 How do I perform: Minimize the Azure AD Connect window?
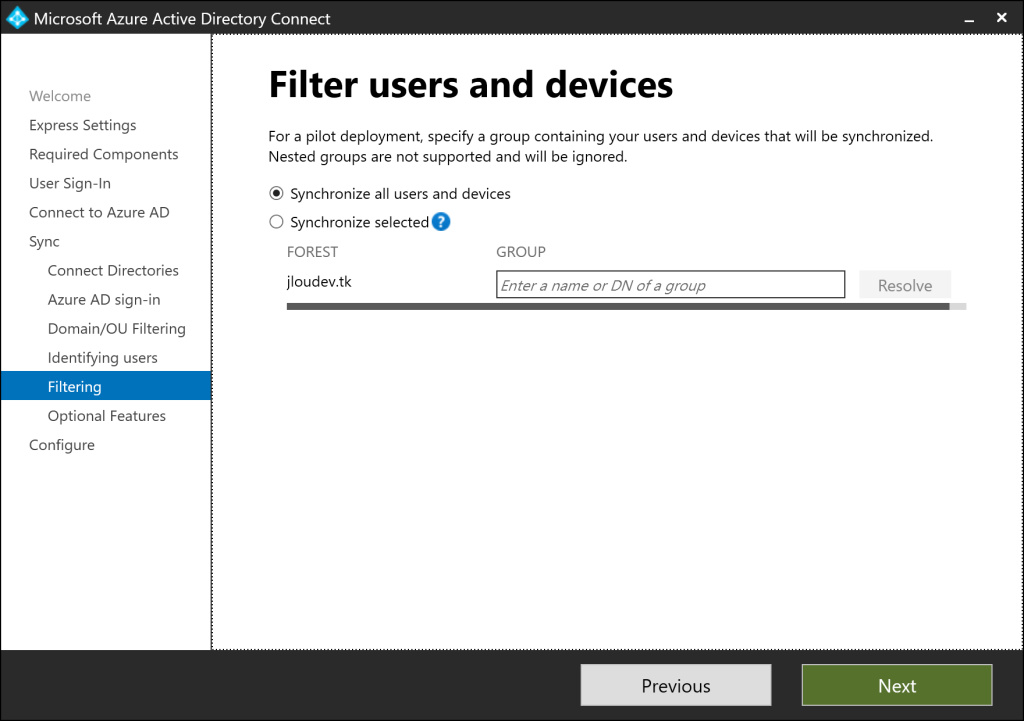click(969, 18)
